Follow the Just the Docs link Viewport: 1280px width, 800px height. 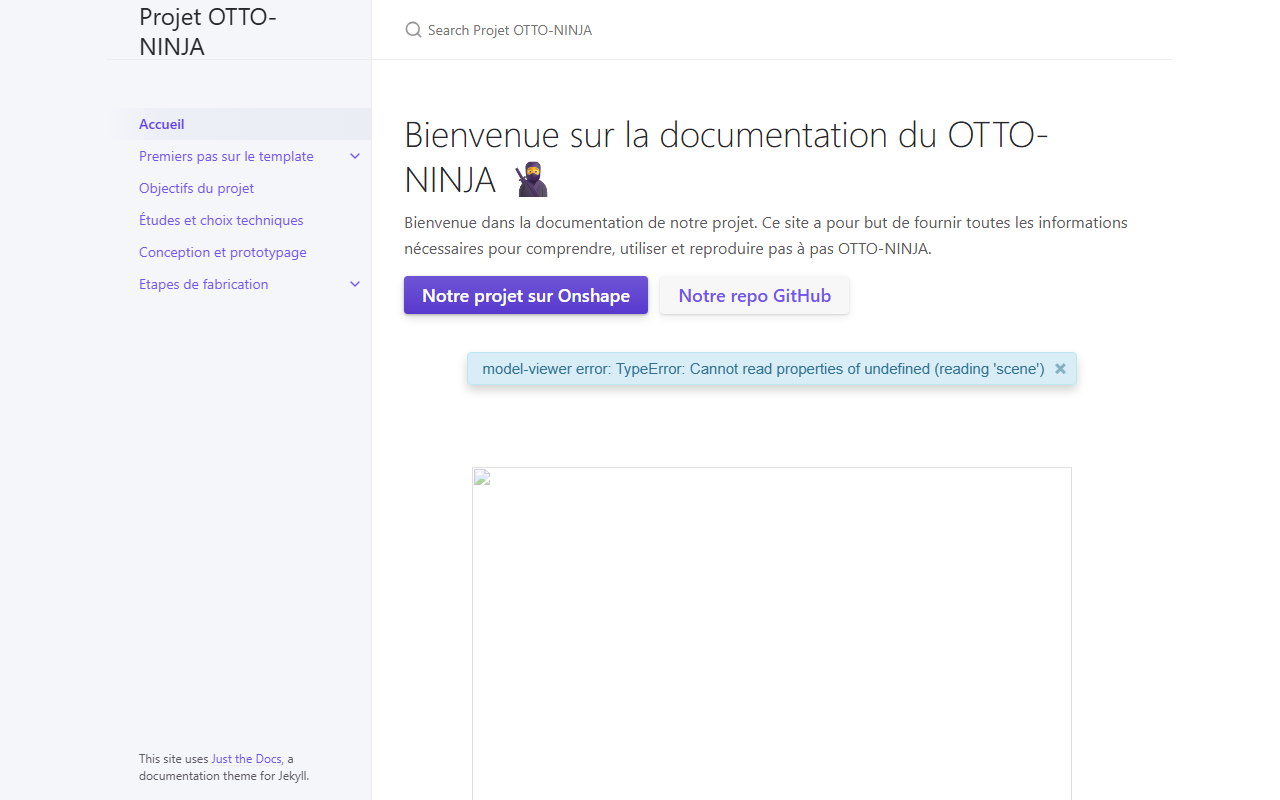(x=246, y=759)
